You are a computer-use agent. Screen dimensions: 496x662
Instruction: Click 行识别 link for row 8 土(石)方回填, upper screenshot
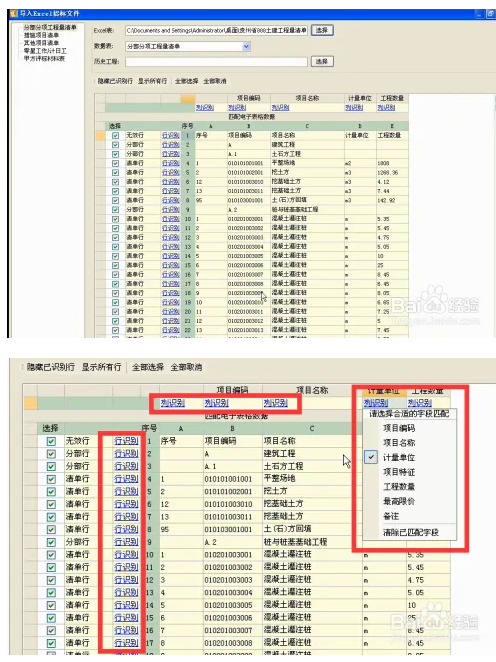(x=171, y=201)
